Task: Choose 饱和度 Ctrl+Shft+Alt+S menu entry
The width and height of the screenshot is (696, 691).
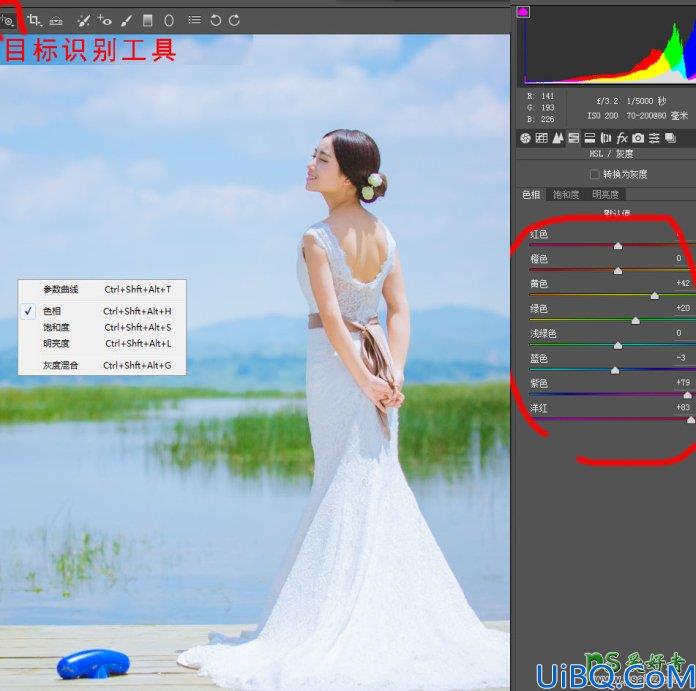Action: pyautogui.click(x=102, y=328)
